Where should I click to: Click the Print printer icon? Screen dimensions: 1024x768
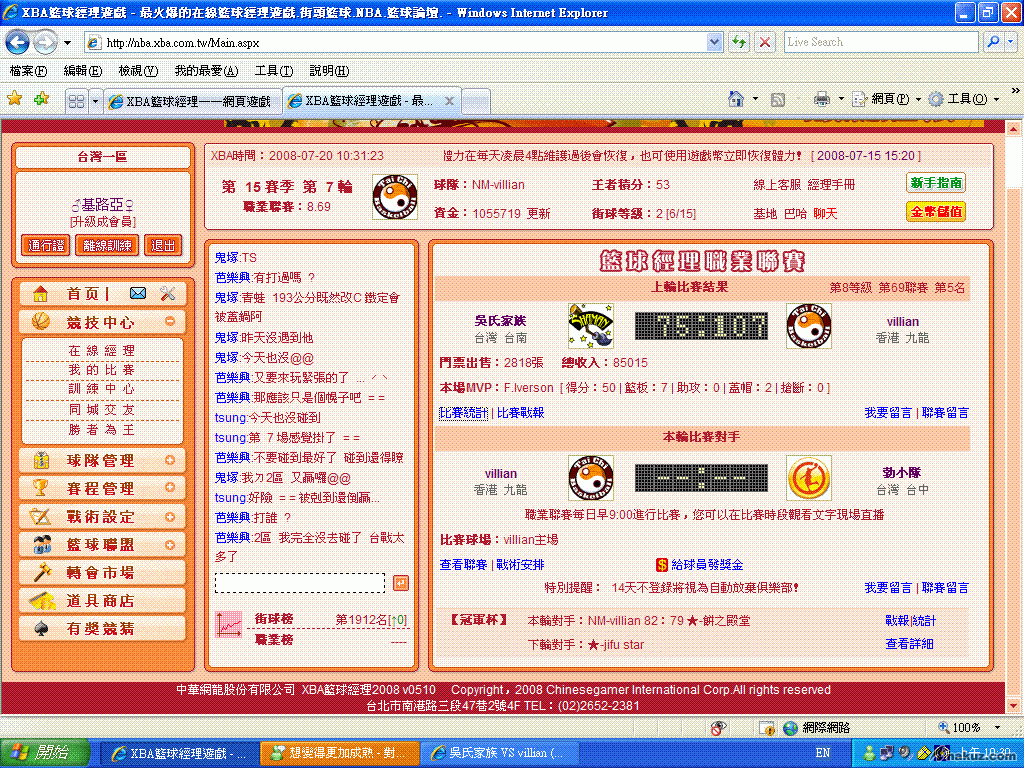point(822,99)
